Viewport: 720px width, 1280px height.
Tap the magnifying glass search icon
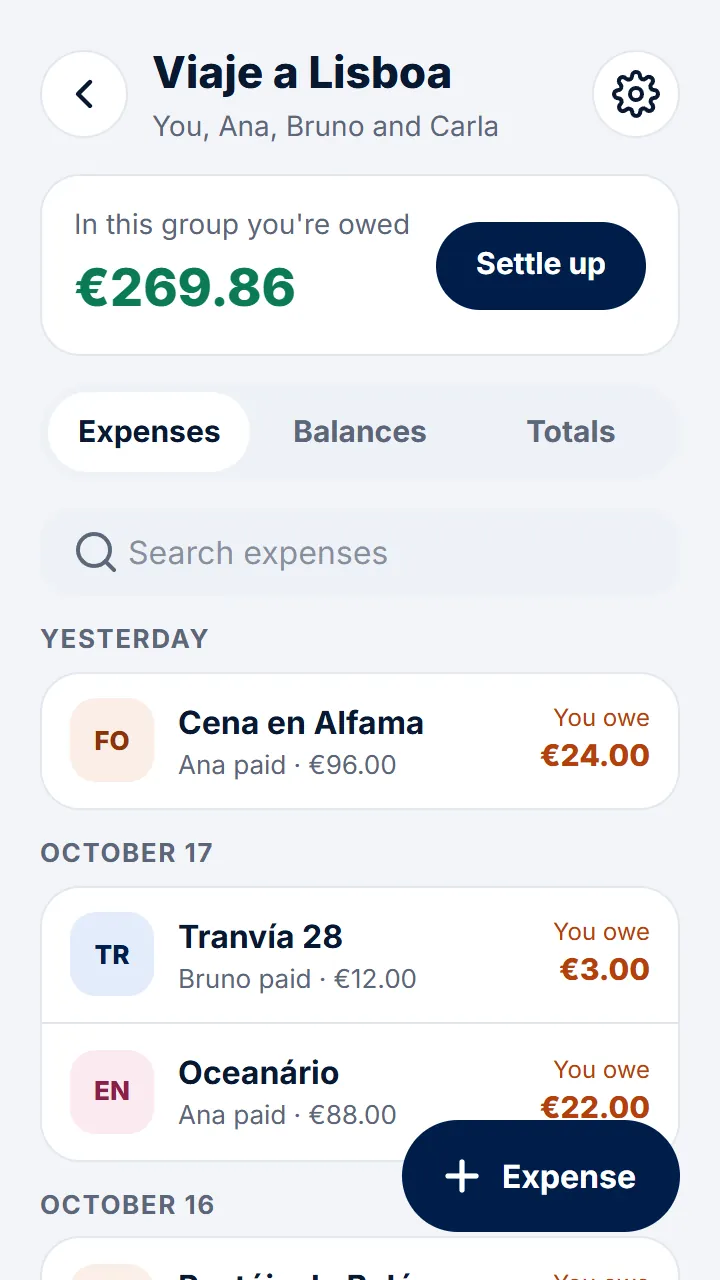96,552
